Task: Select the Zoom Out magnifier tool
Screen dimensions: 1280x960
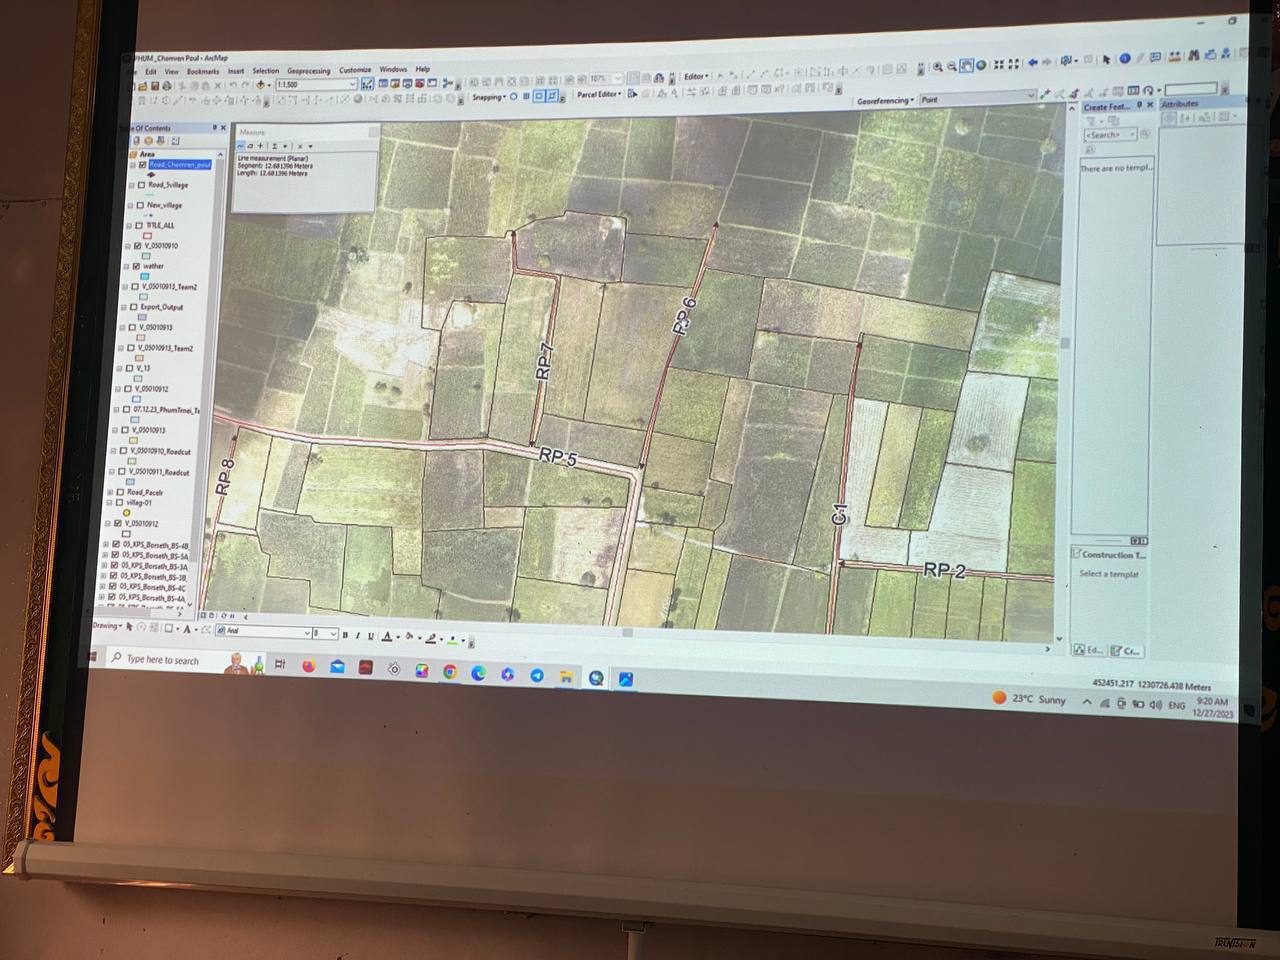Action: point(951,67)
